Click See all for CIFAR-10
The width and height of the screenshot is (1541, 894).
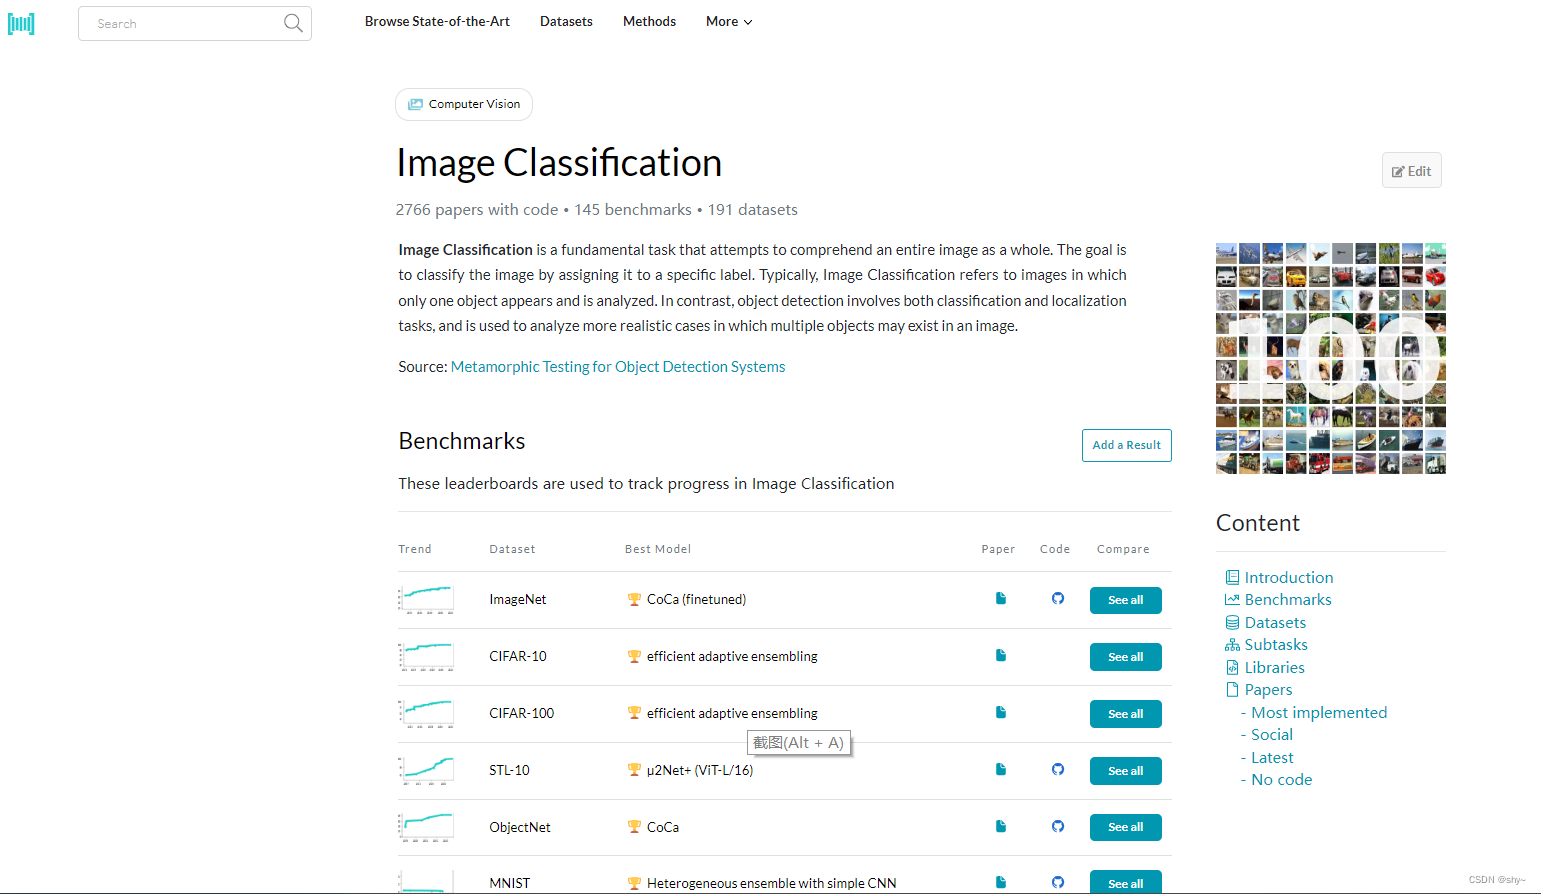coord(1125,657)
